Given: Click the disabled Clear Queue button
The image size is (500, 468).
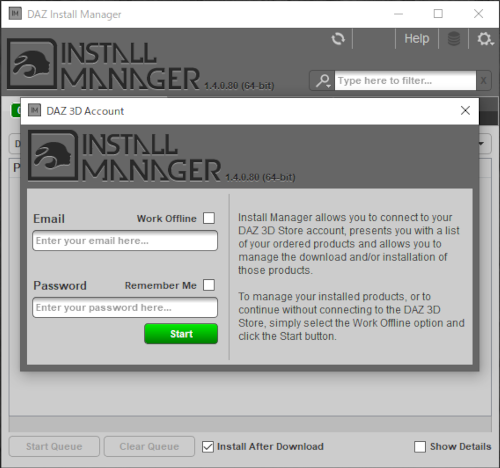Looking at the screenshot, I should (149, 446).
